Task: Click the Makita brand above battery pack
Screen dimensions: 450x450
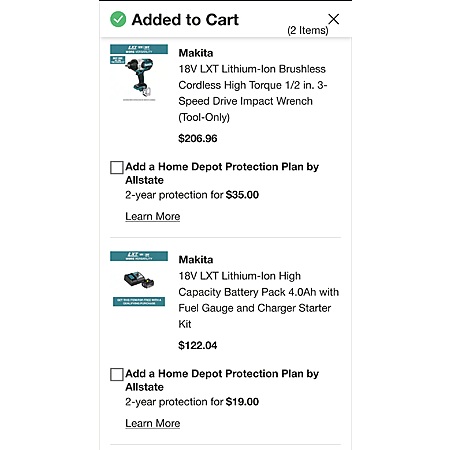Action: click(x=196, y=260)
